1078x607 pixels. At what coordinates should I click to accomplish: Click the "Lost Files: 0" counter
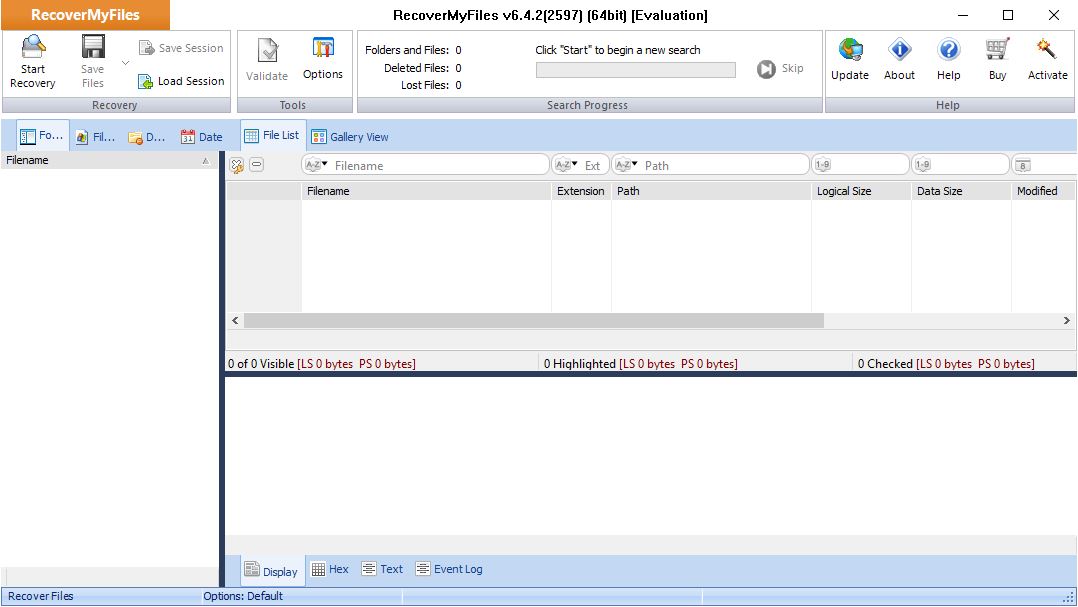click(x=431, y=85)
